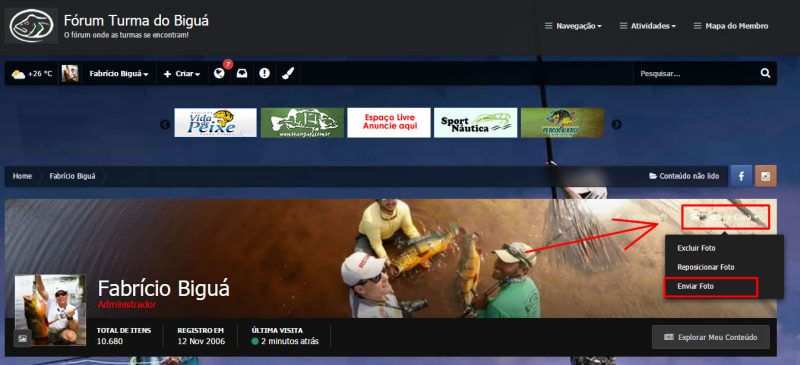Click the exclamation reports icon
The width and height of the screenshot is (800, 365).
(x=264, y=74)
